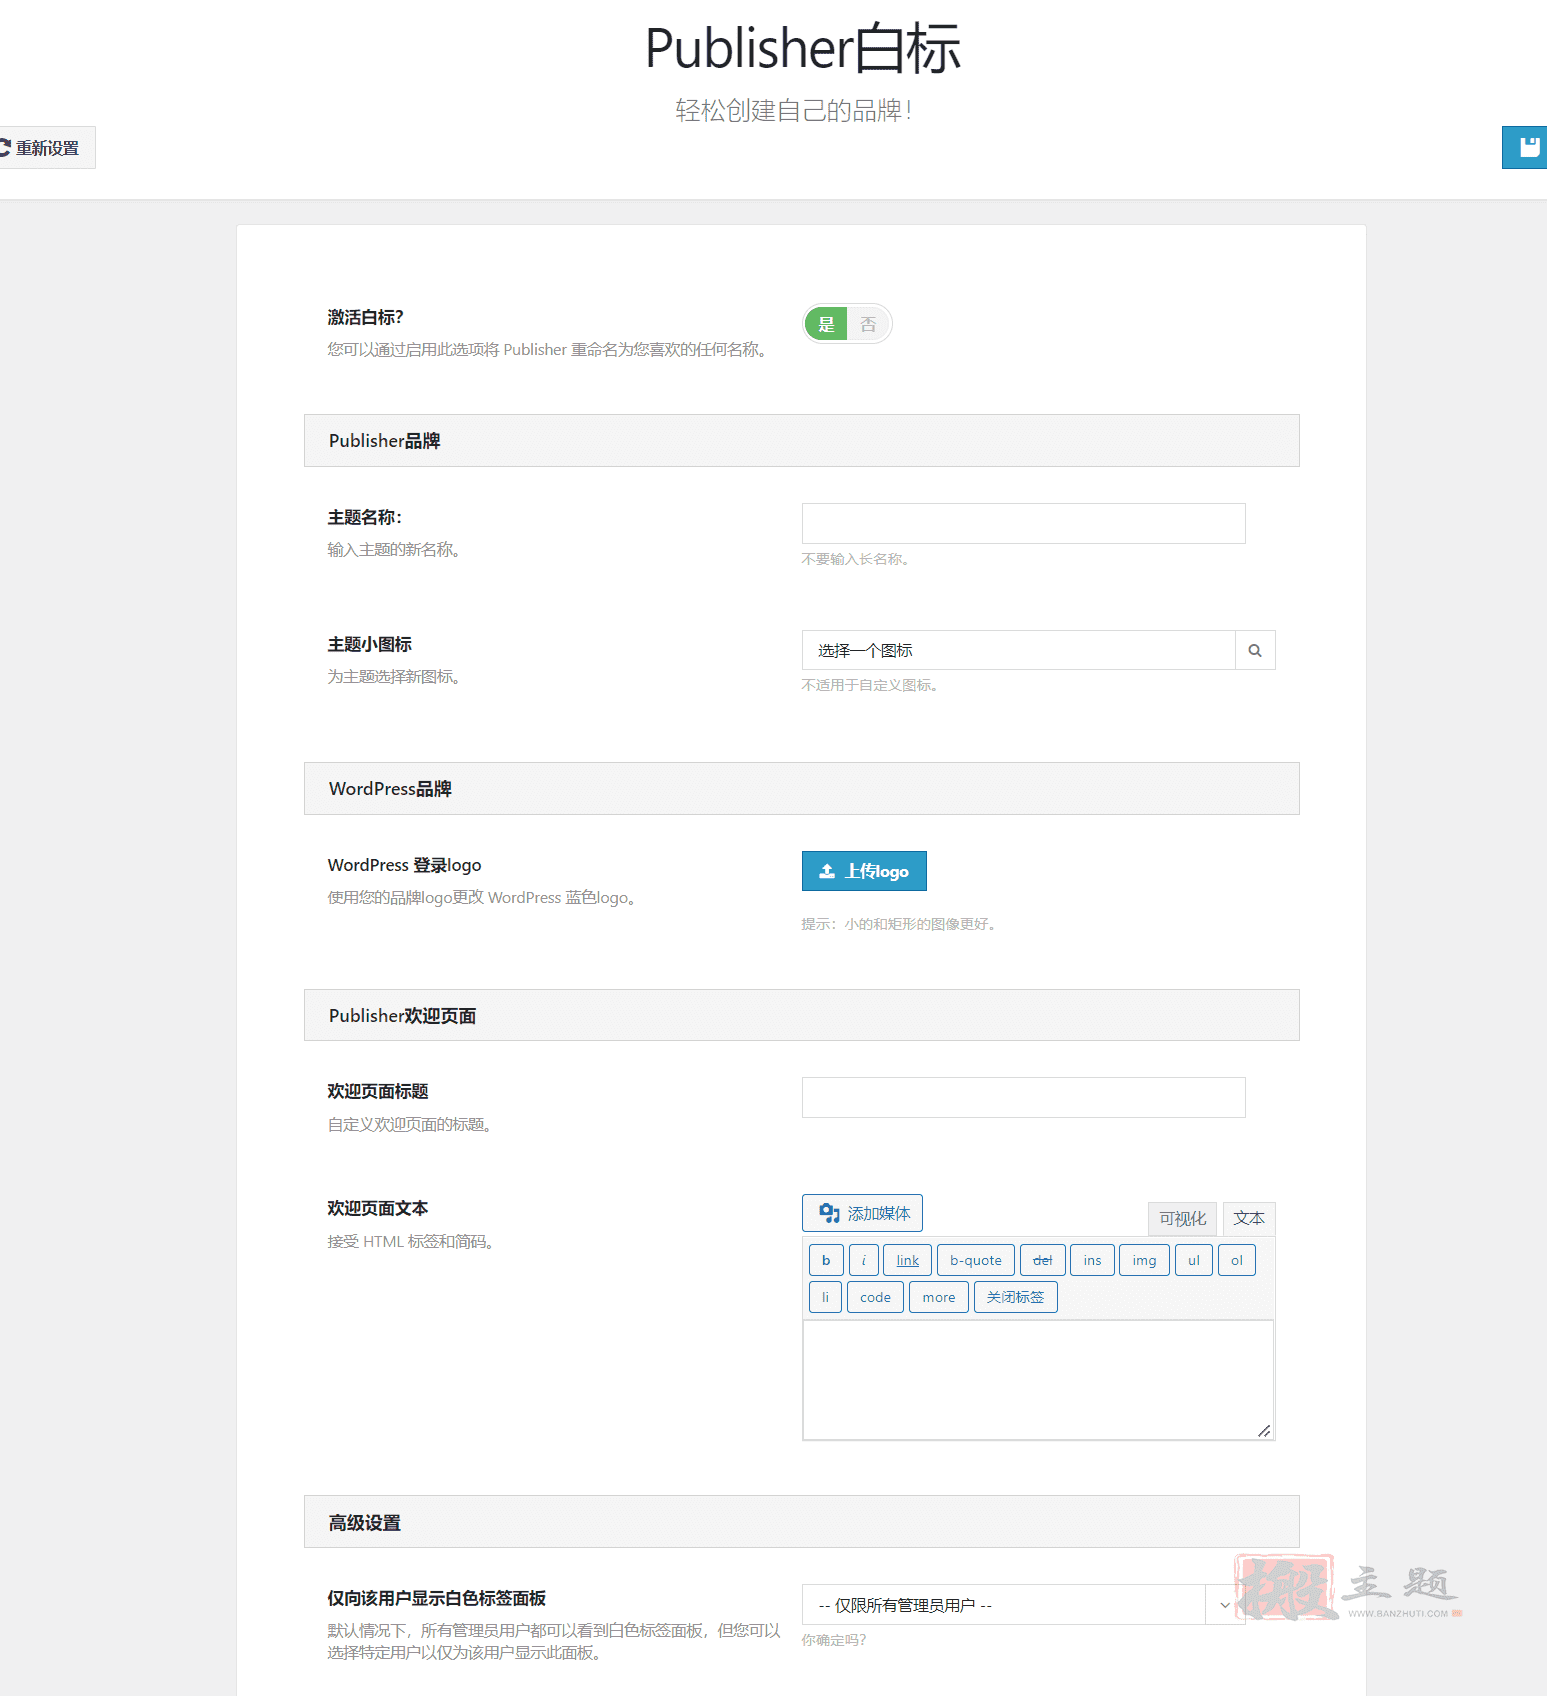Open the 仅限所有管理员用户 dropdown
This screenshot has height=1696, width=1547.
click(1023, 1605)
